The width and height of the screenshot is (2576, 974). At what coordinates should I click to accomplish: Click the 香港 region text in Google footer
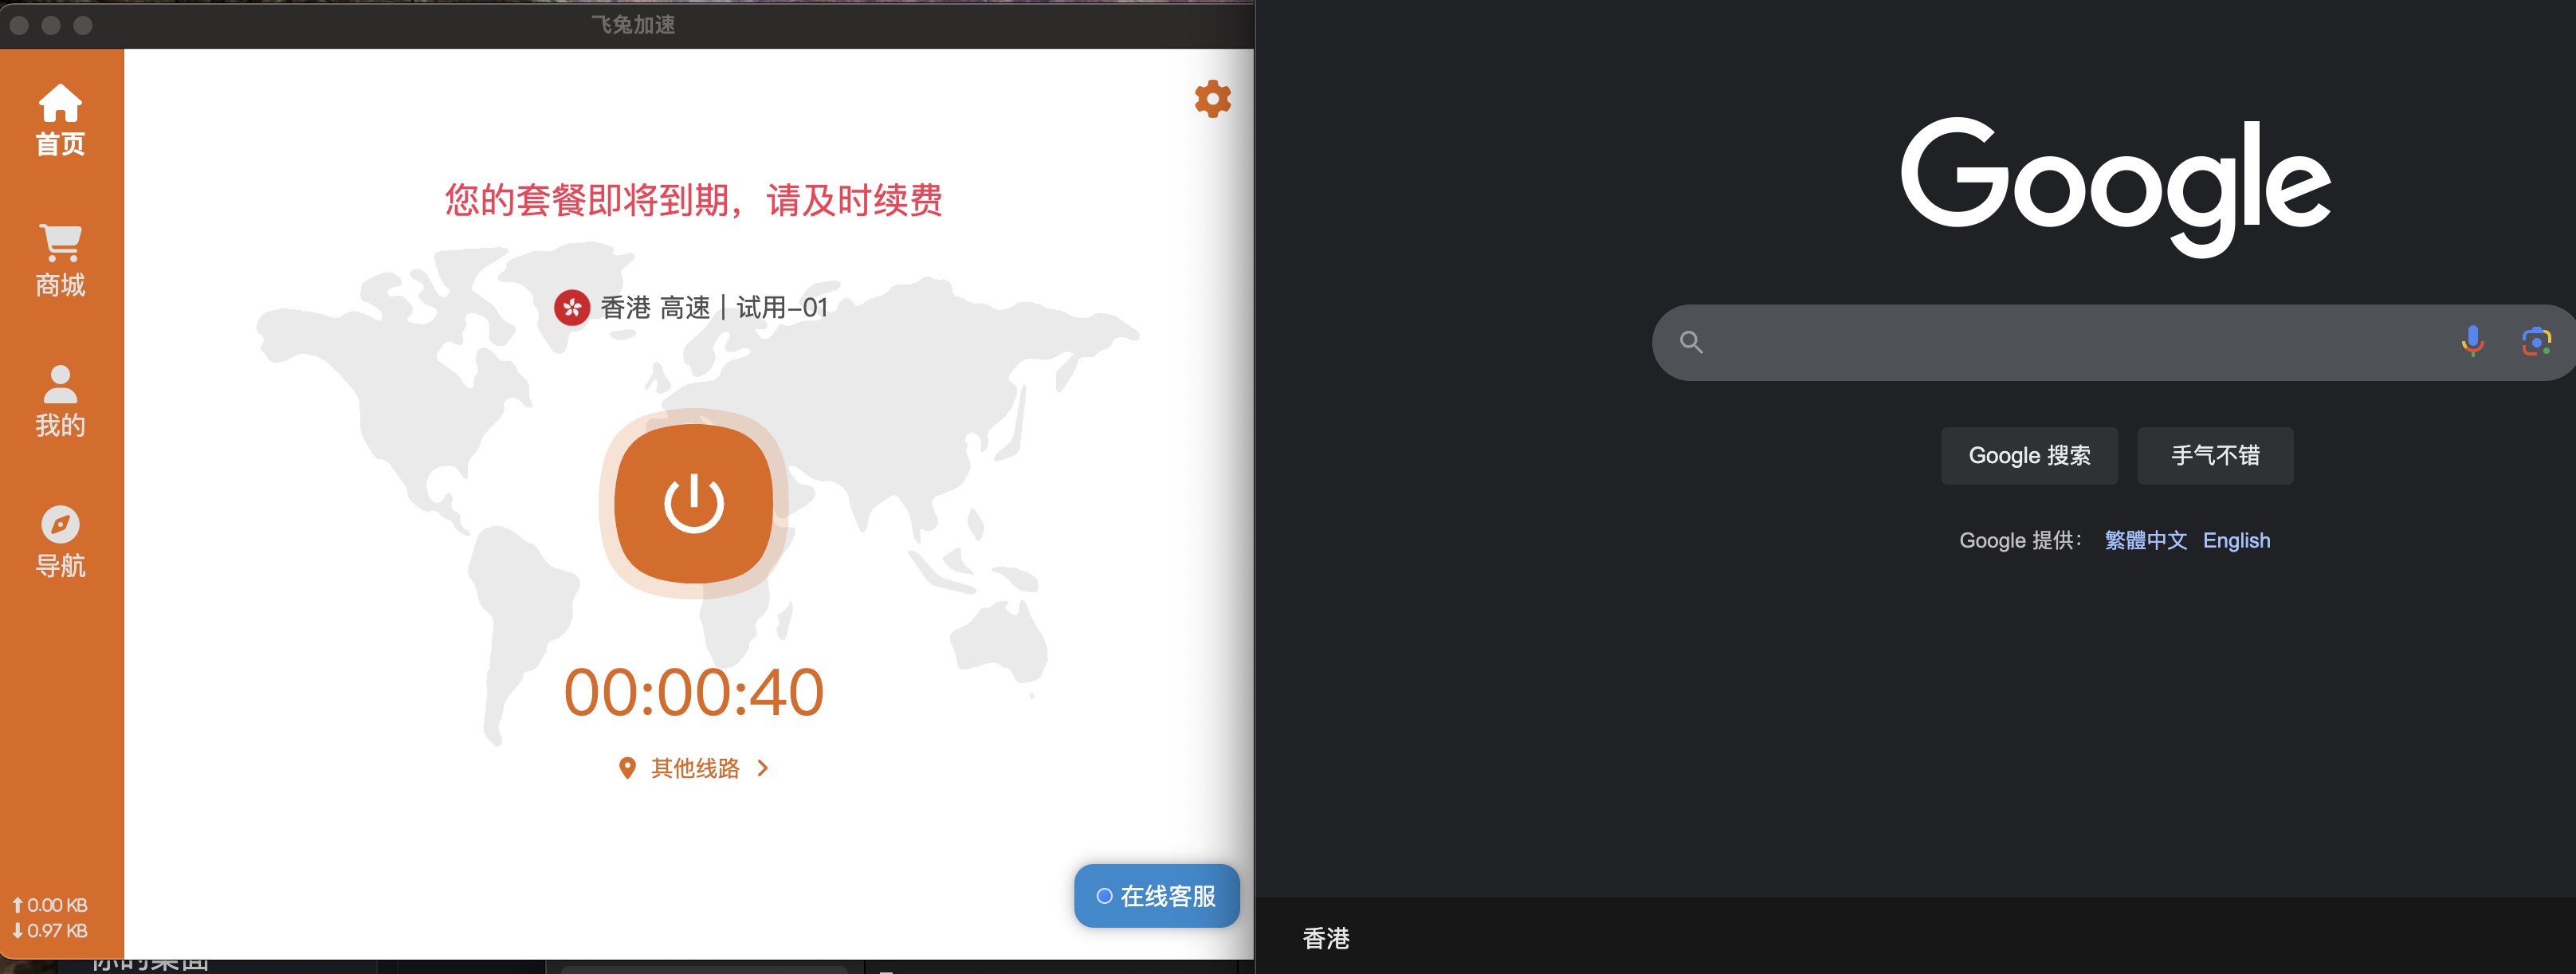(x=1326, y=938)
